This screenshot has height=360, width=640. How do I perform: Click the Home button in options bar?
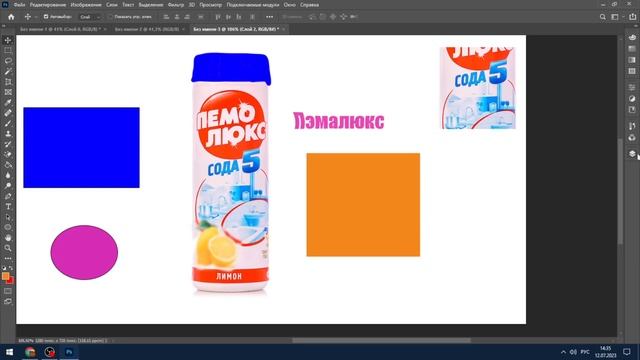click(x=11, y=17)
